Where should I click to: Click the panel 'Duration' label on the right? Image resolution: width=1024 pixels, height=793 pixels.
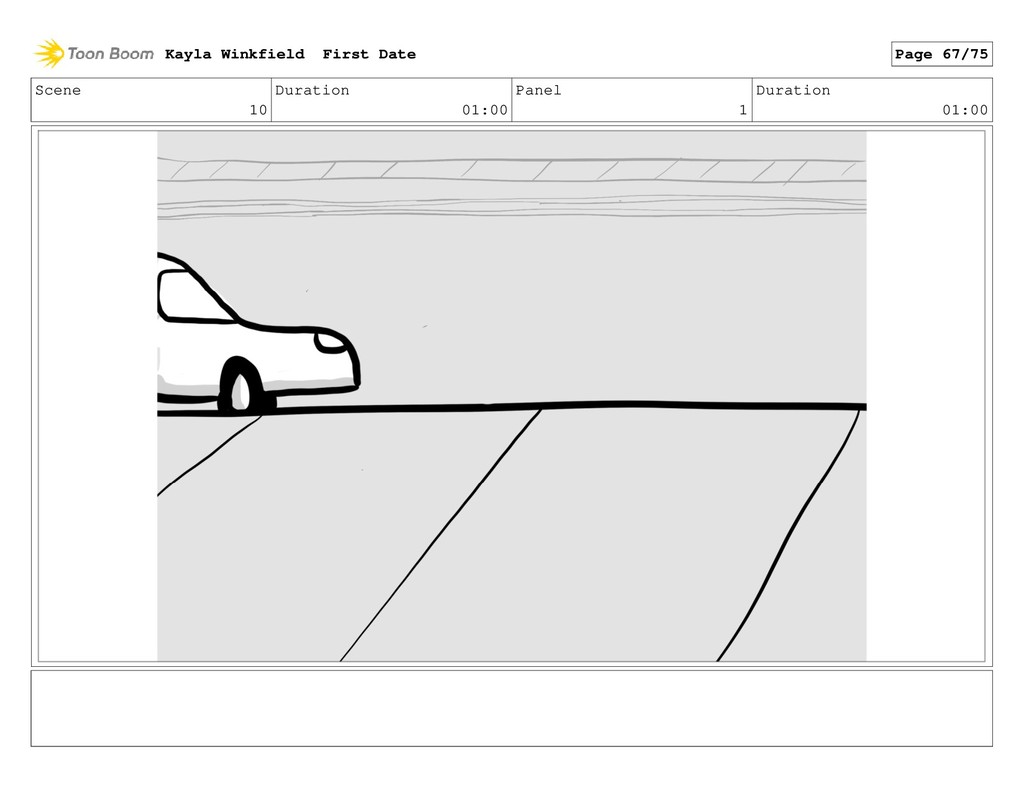[x=793, y=90]
